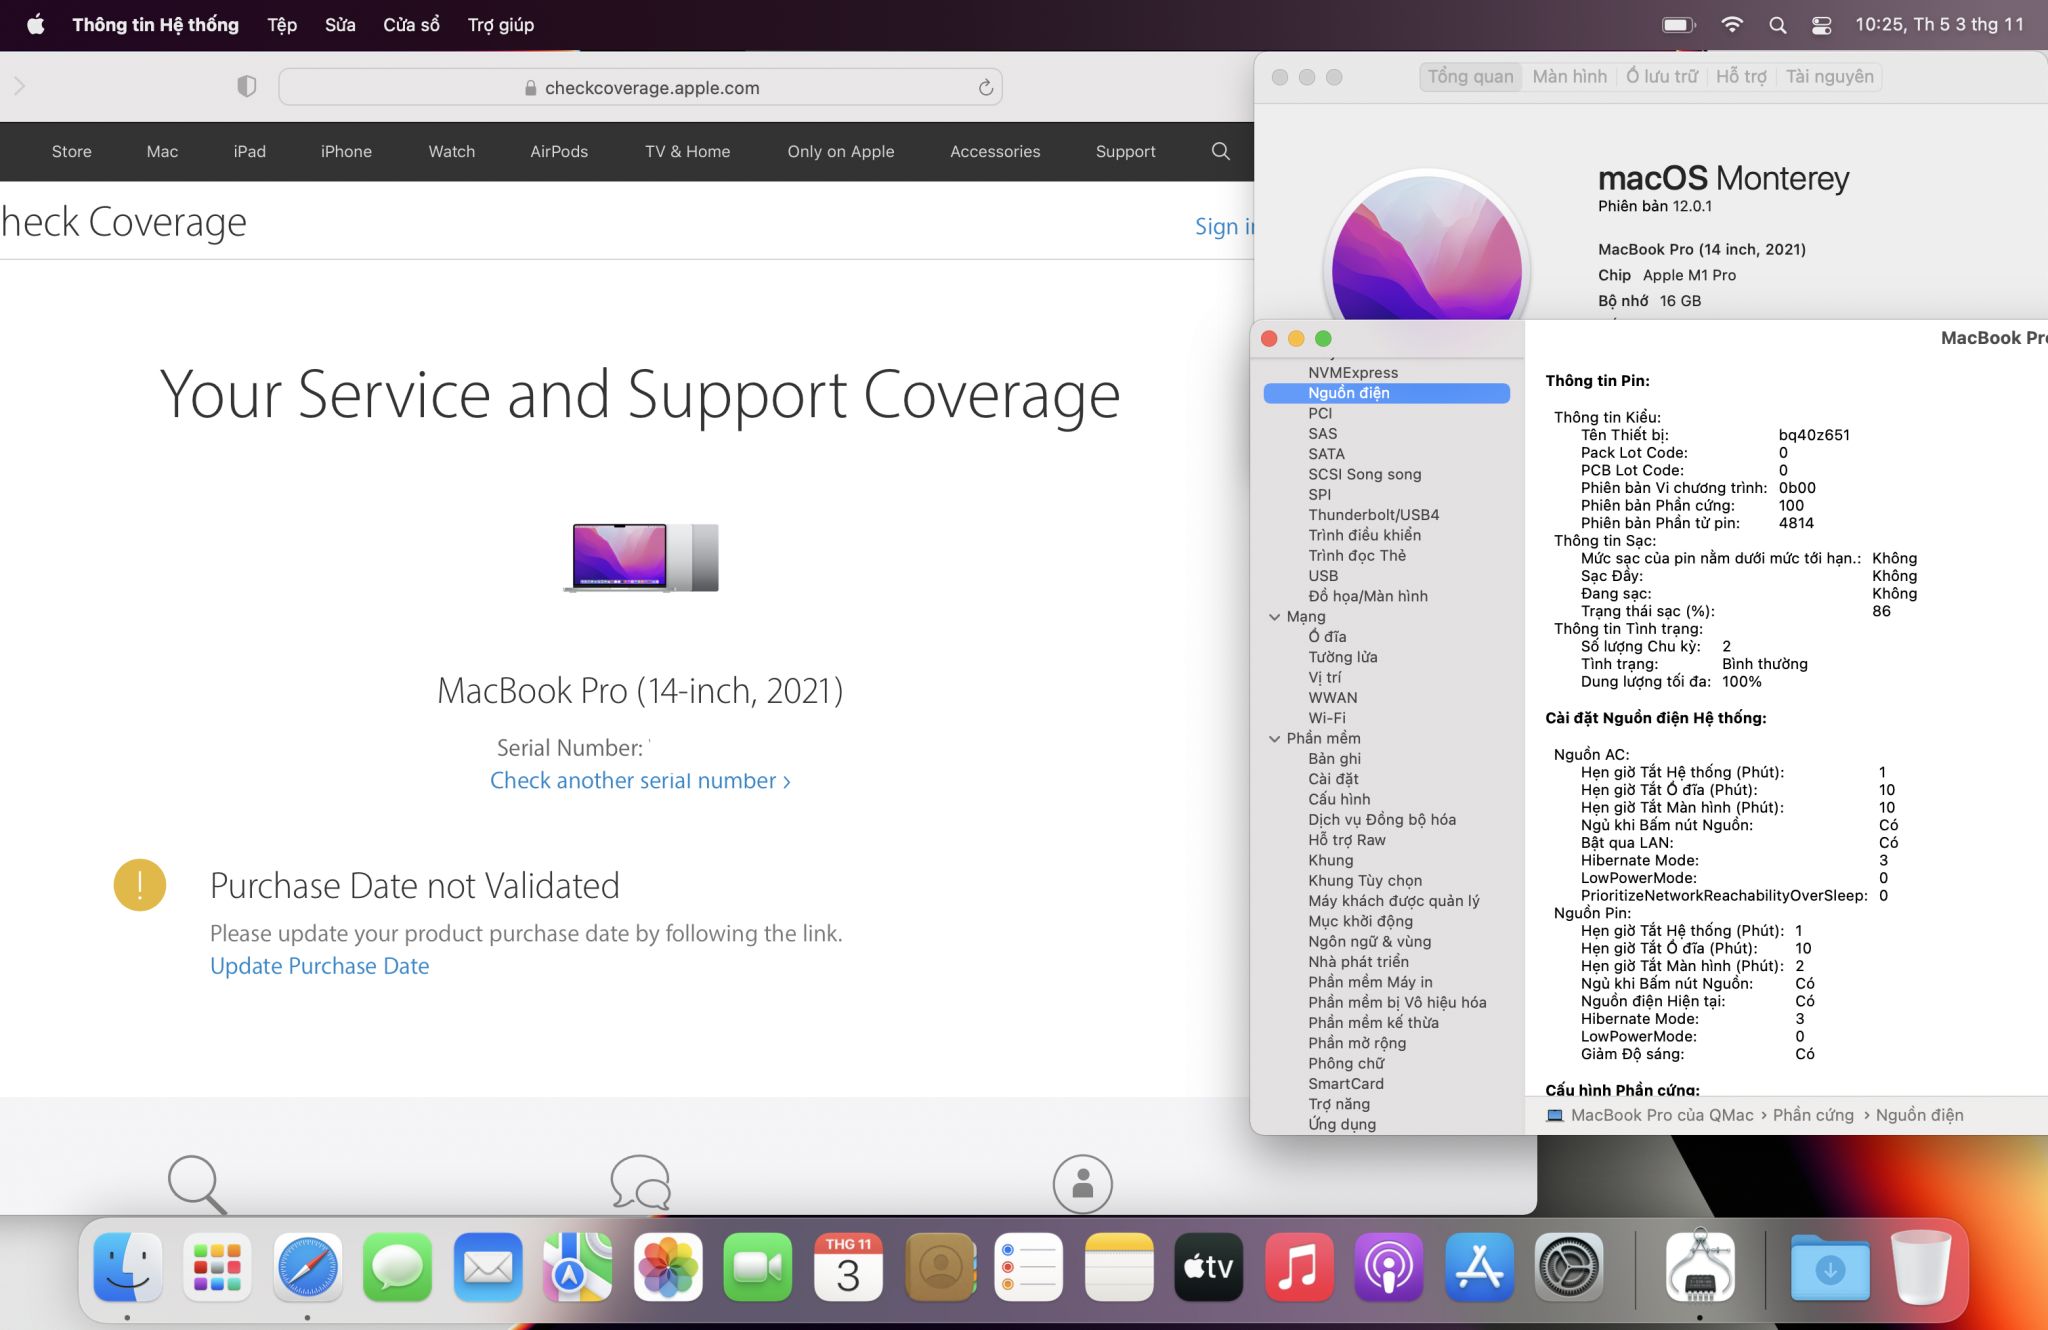Click Check another serial number link
The image size is (2048, 1330).
[x=639, y=781]
